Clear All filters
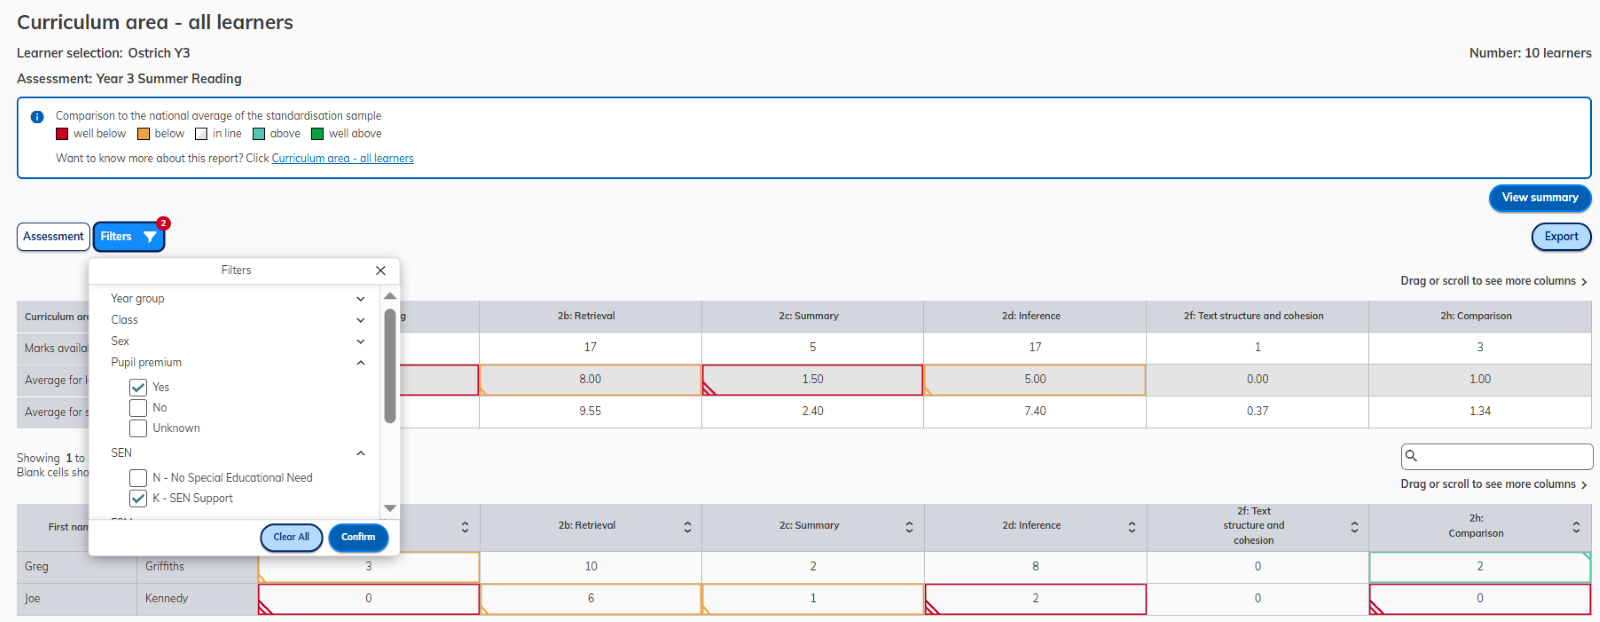 (x=291, y=537)
